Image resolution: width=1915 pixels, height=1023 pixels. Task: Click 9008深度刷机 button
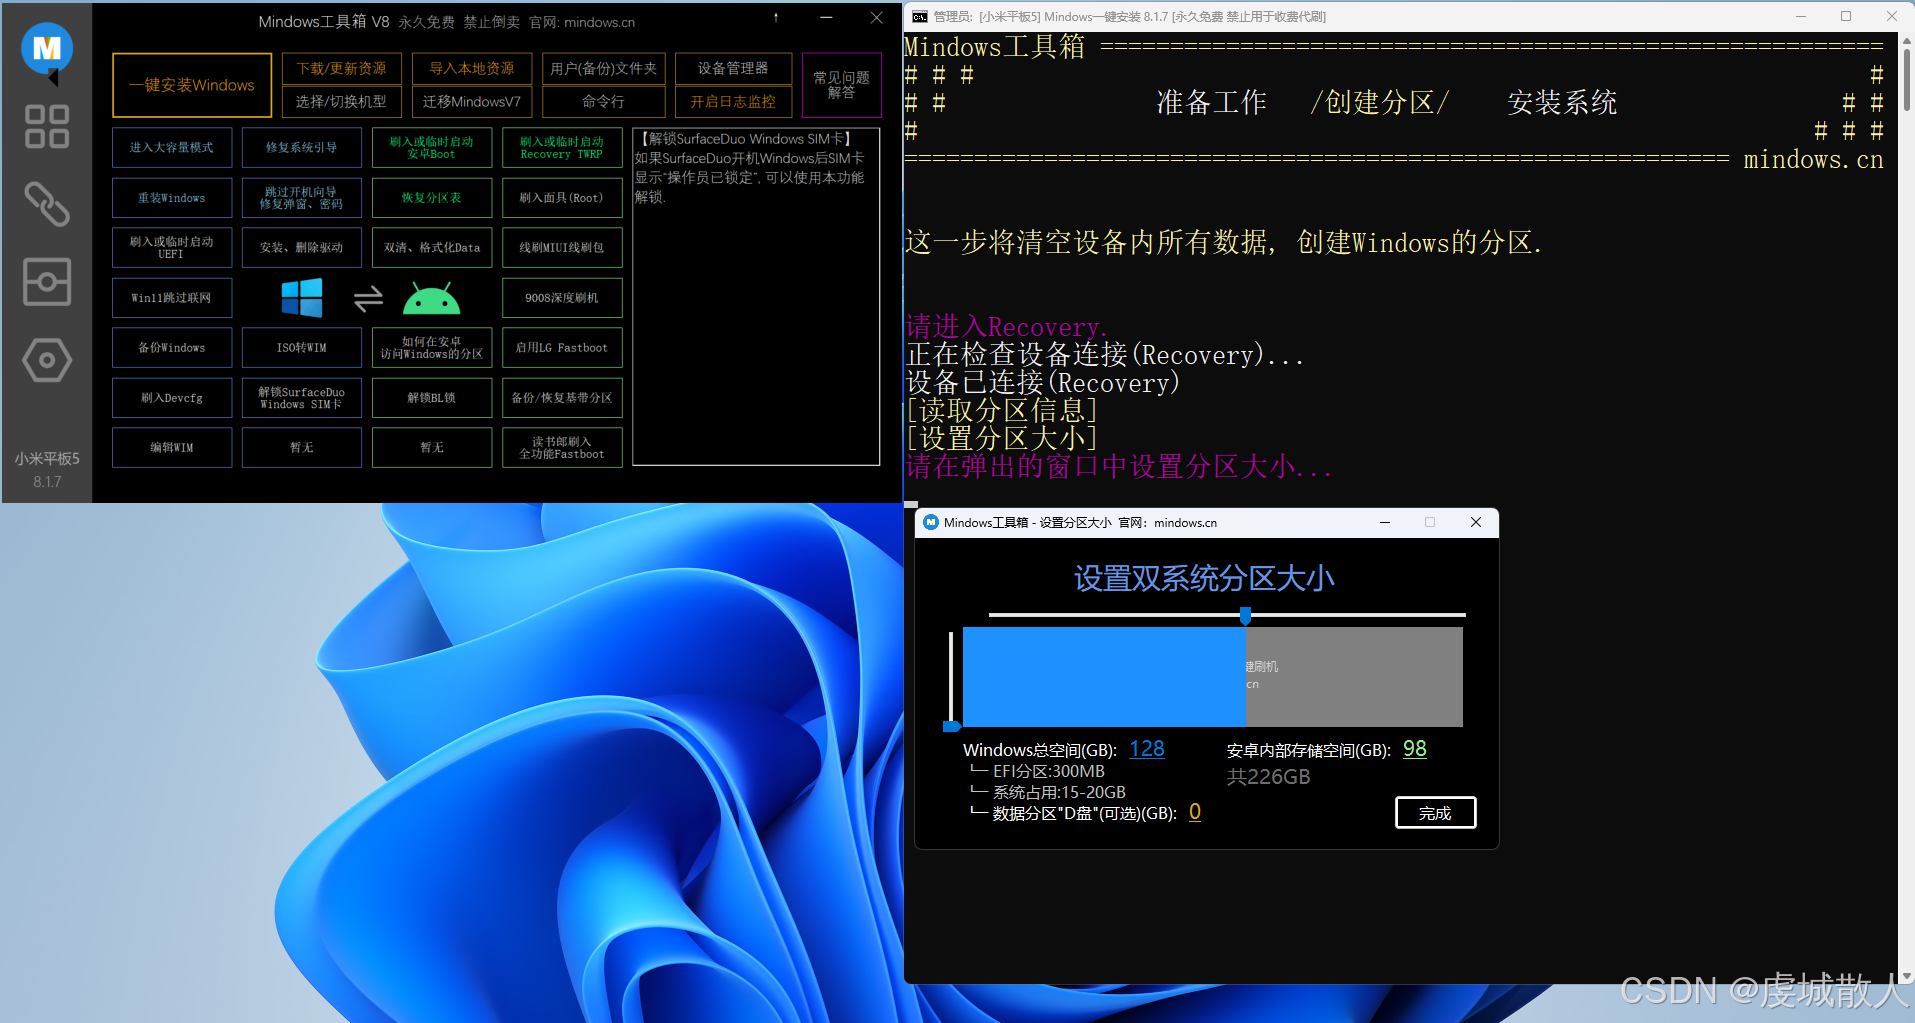pyautogui.click(x=562, y=297)
